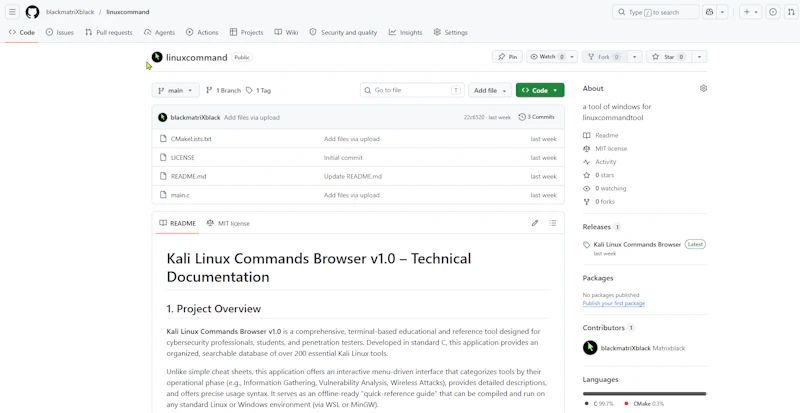The width and height of the screenshot is (800, 413).
Task: Open the Update README.md commit message
Action: tap(353, 176)
